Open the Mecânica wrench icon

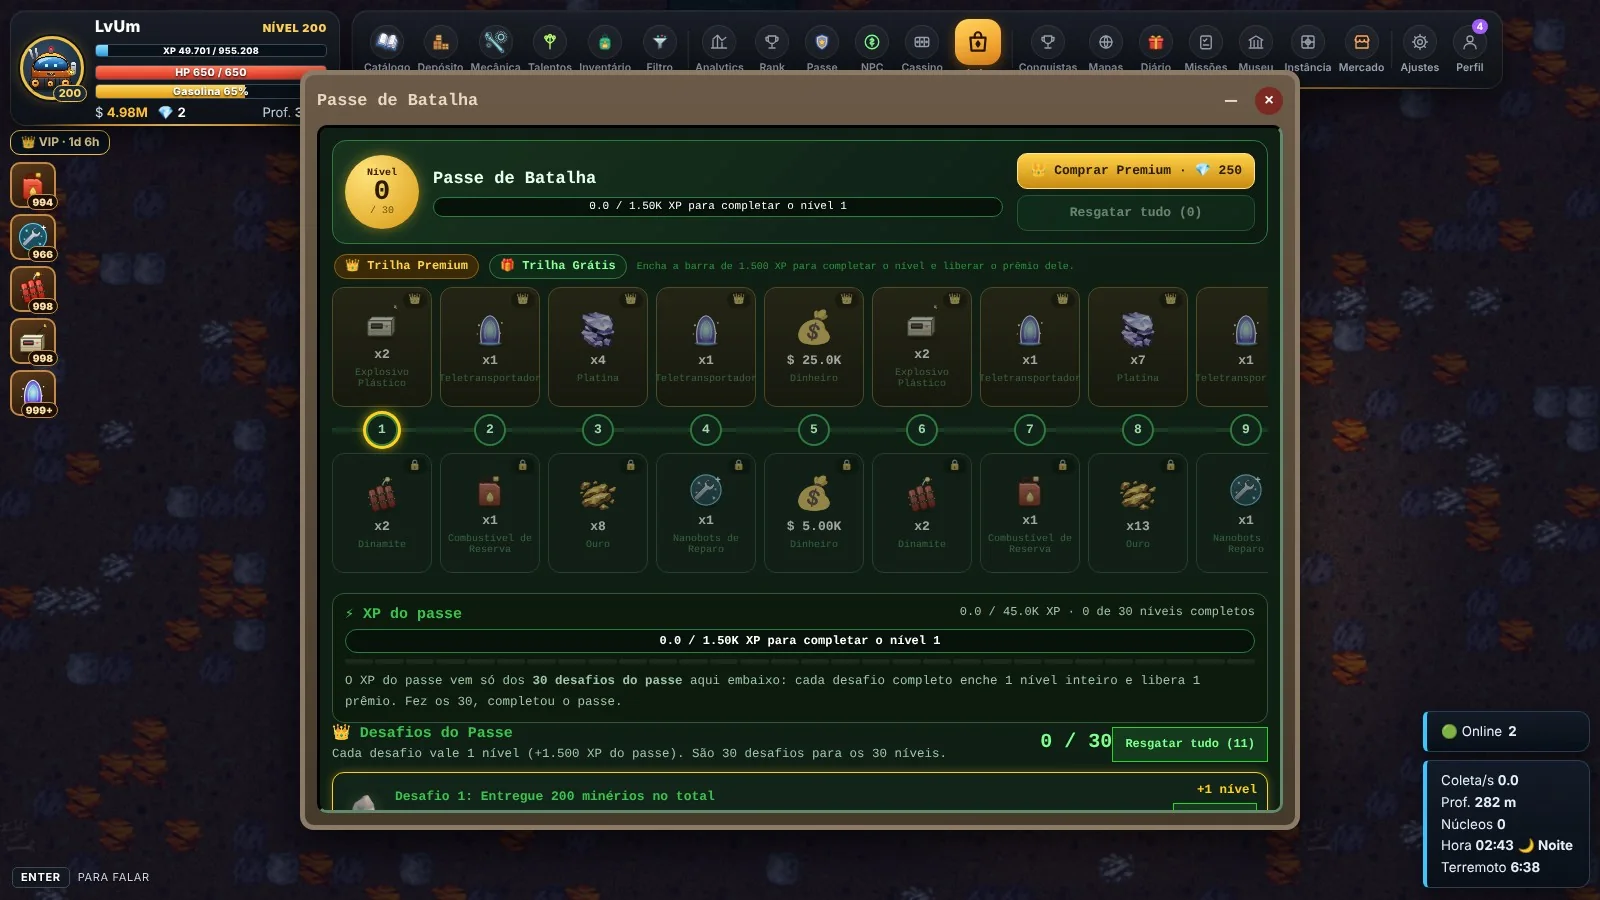point(495,43)
